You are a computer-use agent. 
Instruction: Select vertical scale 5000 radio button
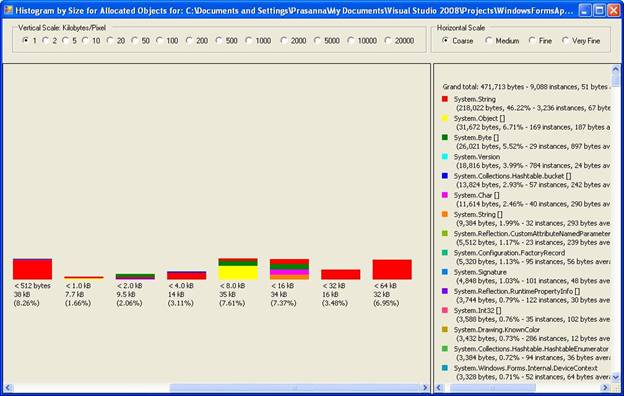pos(317,41)
